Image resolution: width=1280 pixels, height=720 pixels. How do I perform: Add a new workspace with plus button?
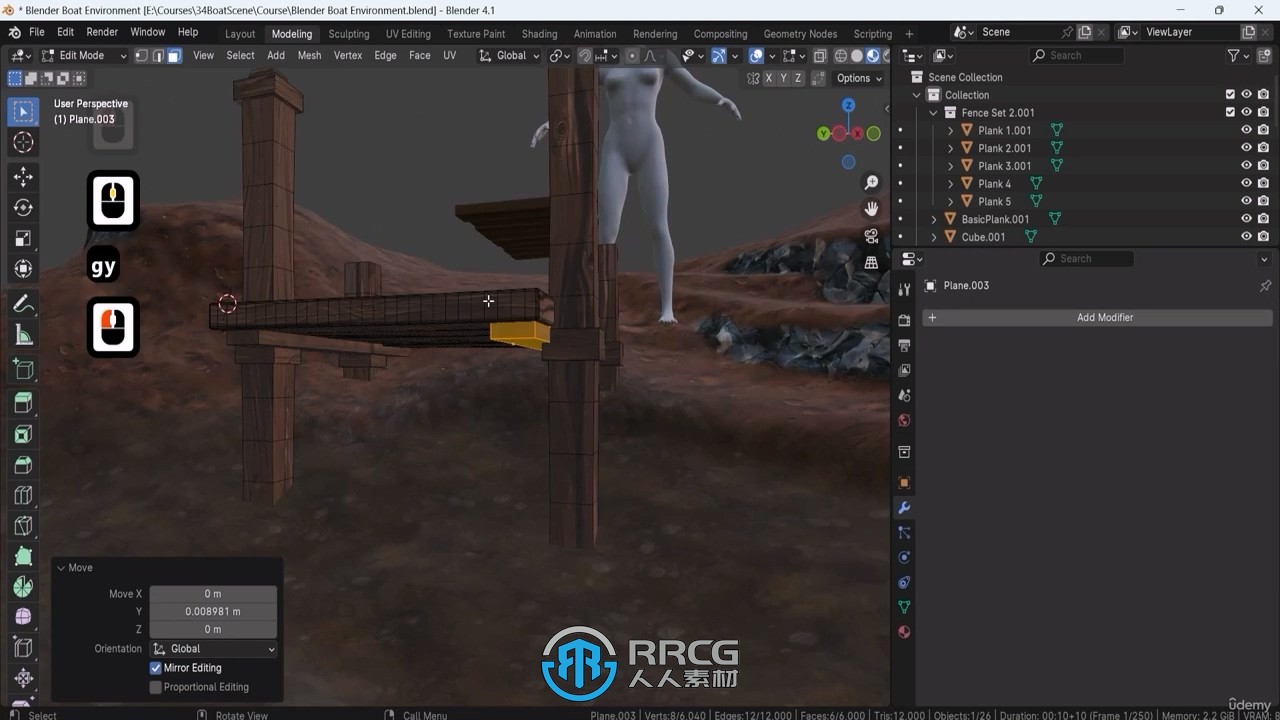[x=909, y=34]
